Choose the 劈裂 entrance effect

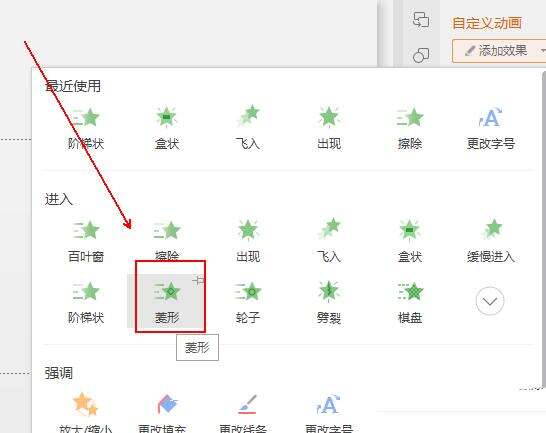[x=329, y=302]
